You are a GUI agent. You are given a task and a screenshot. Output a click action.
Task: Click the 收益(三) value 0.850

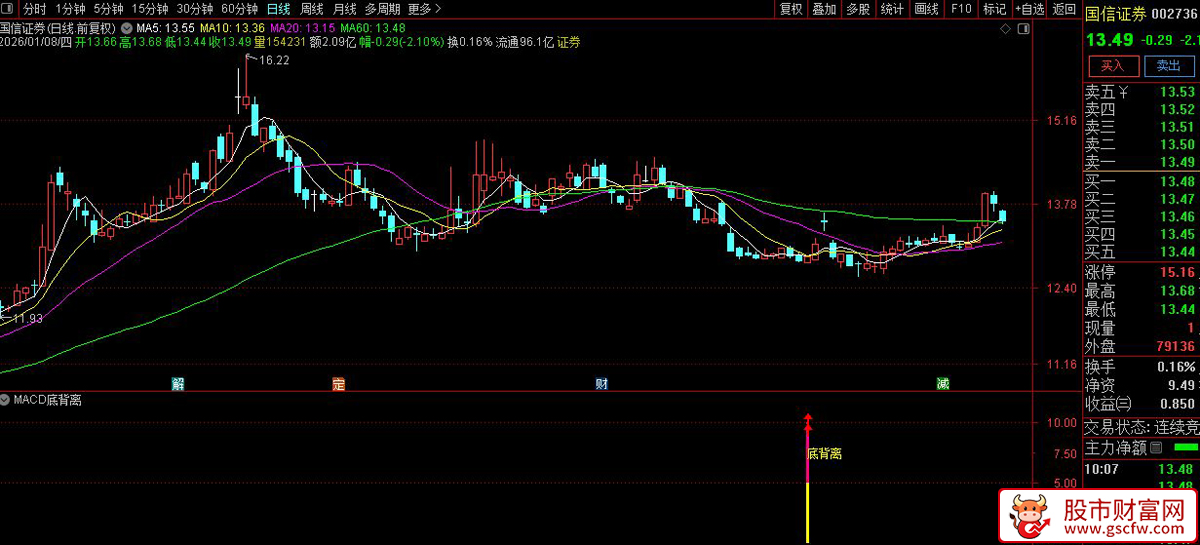click(1176, 404)
